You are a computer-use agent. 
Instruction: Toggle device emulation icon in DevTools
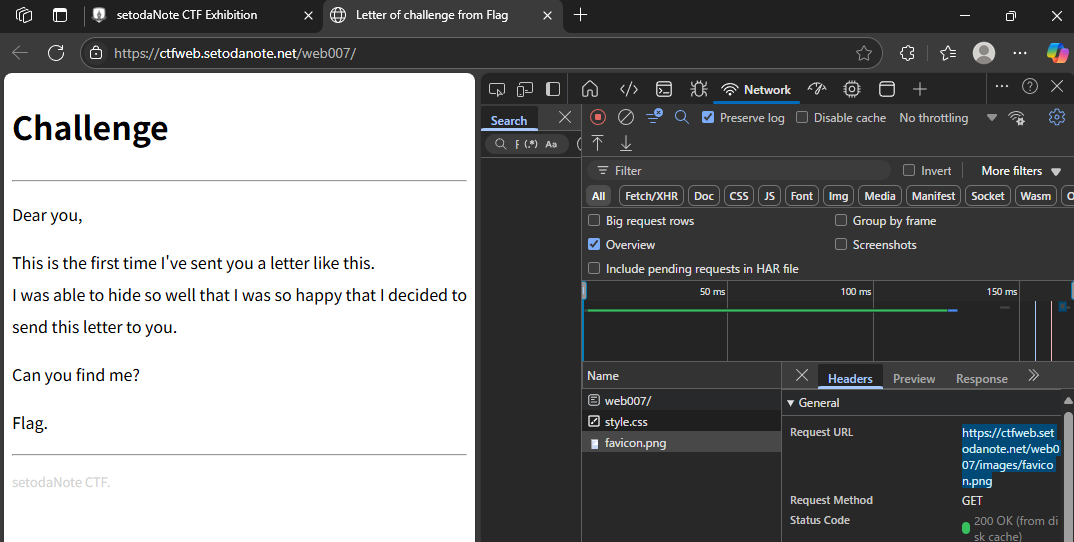(525, 89)
